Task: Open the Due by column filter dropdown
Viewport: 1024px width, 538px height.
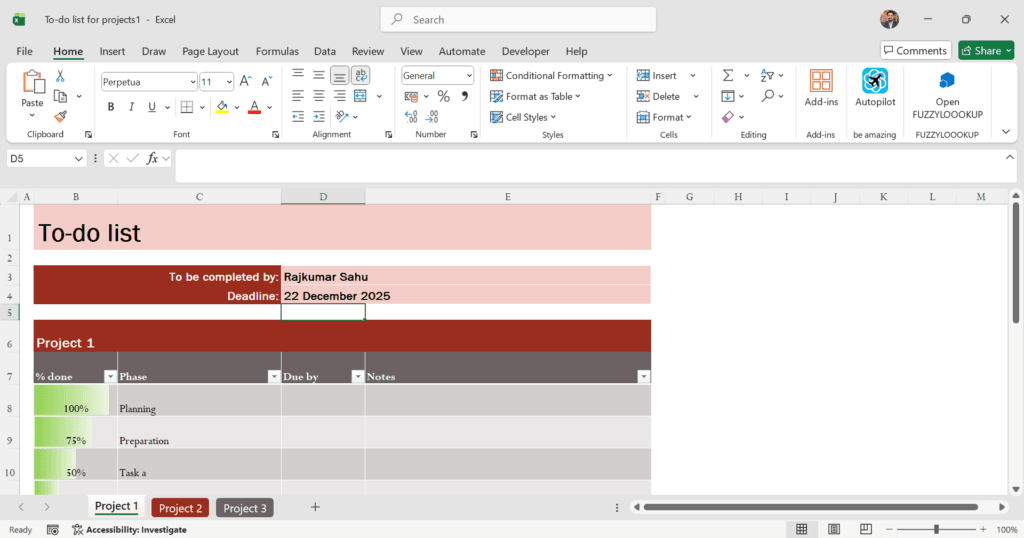Action: click(x=358, y=377)
